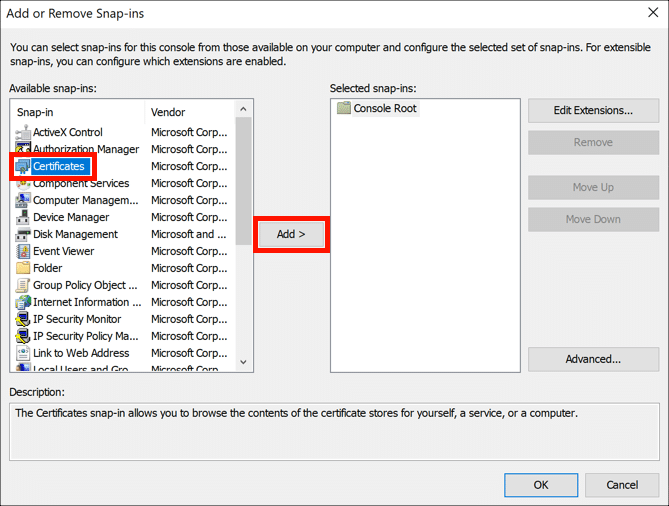Select the IP Security Monitor icon
Screen dimensions: 669x506
click(24, 319)
